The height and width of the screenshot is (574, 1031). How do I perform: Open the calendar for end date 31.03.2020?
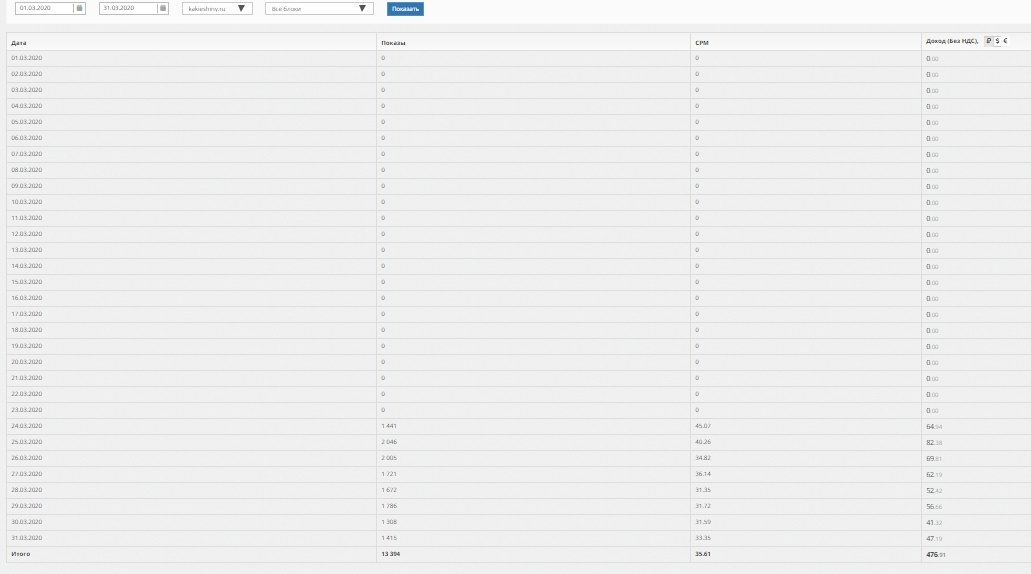[x=163, y=8]
